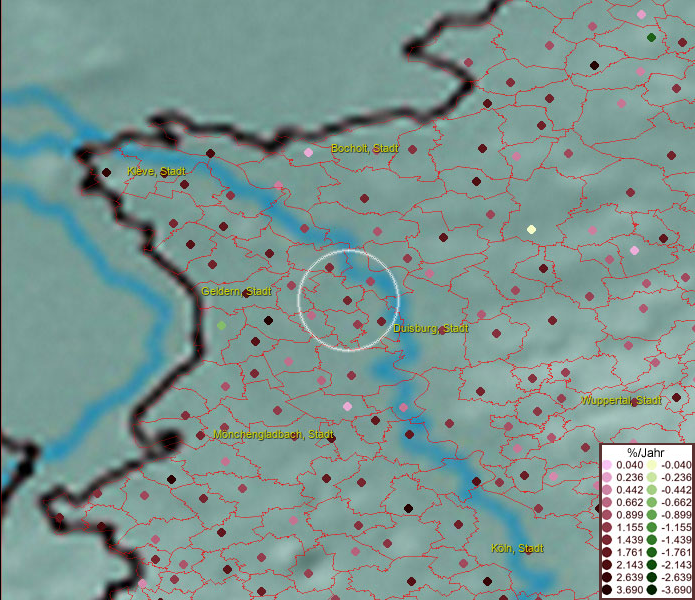Click the legend value text -1.761
The height and width of the screenshot is (600, 695).
pos(676,553)
